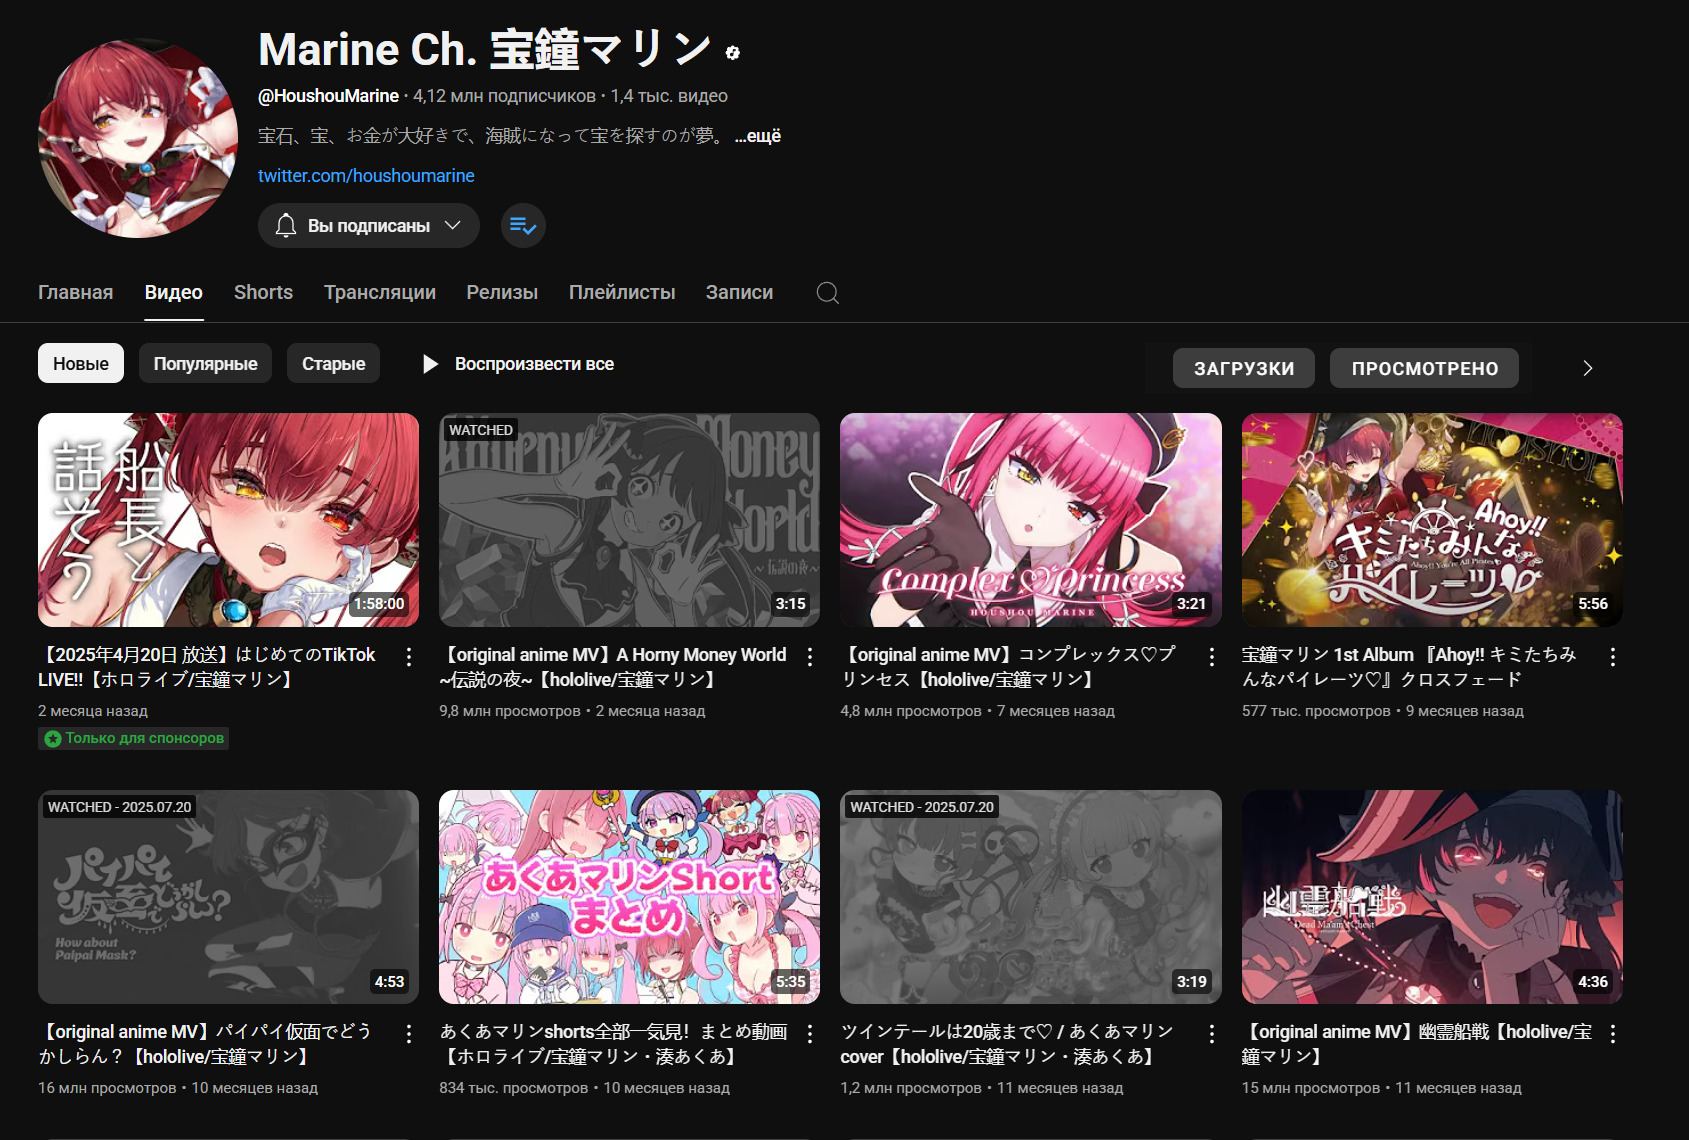Expand channel description with ...ещё
This screenshot has height=1140, width=1689.
[x=757, y=136]
